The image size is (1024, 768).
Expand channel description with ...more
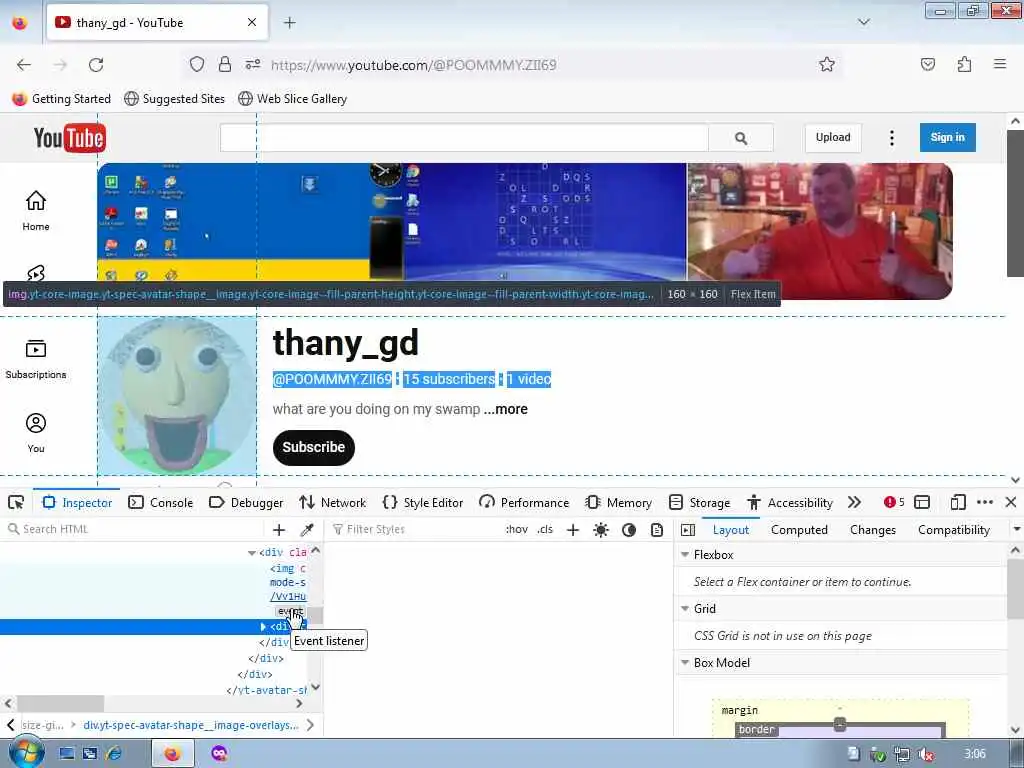pyautogui.click(x=505, y=409)
